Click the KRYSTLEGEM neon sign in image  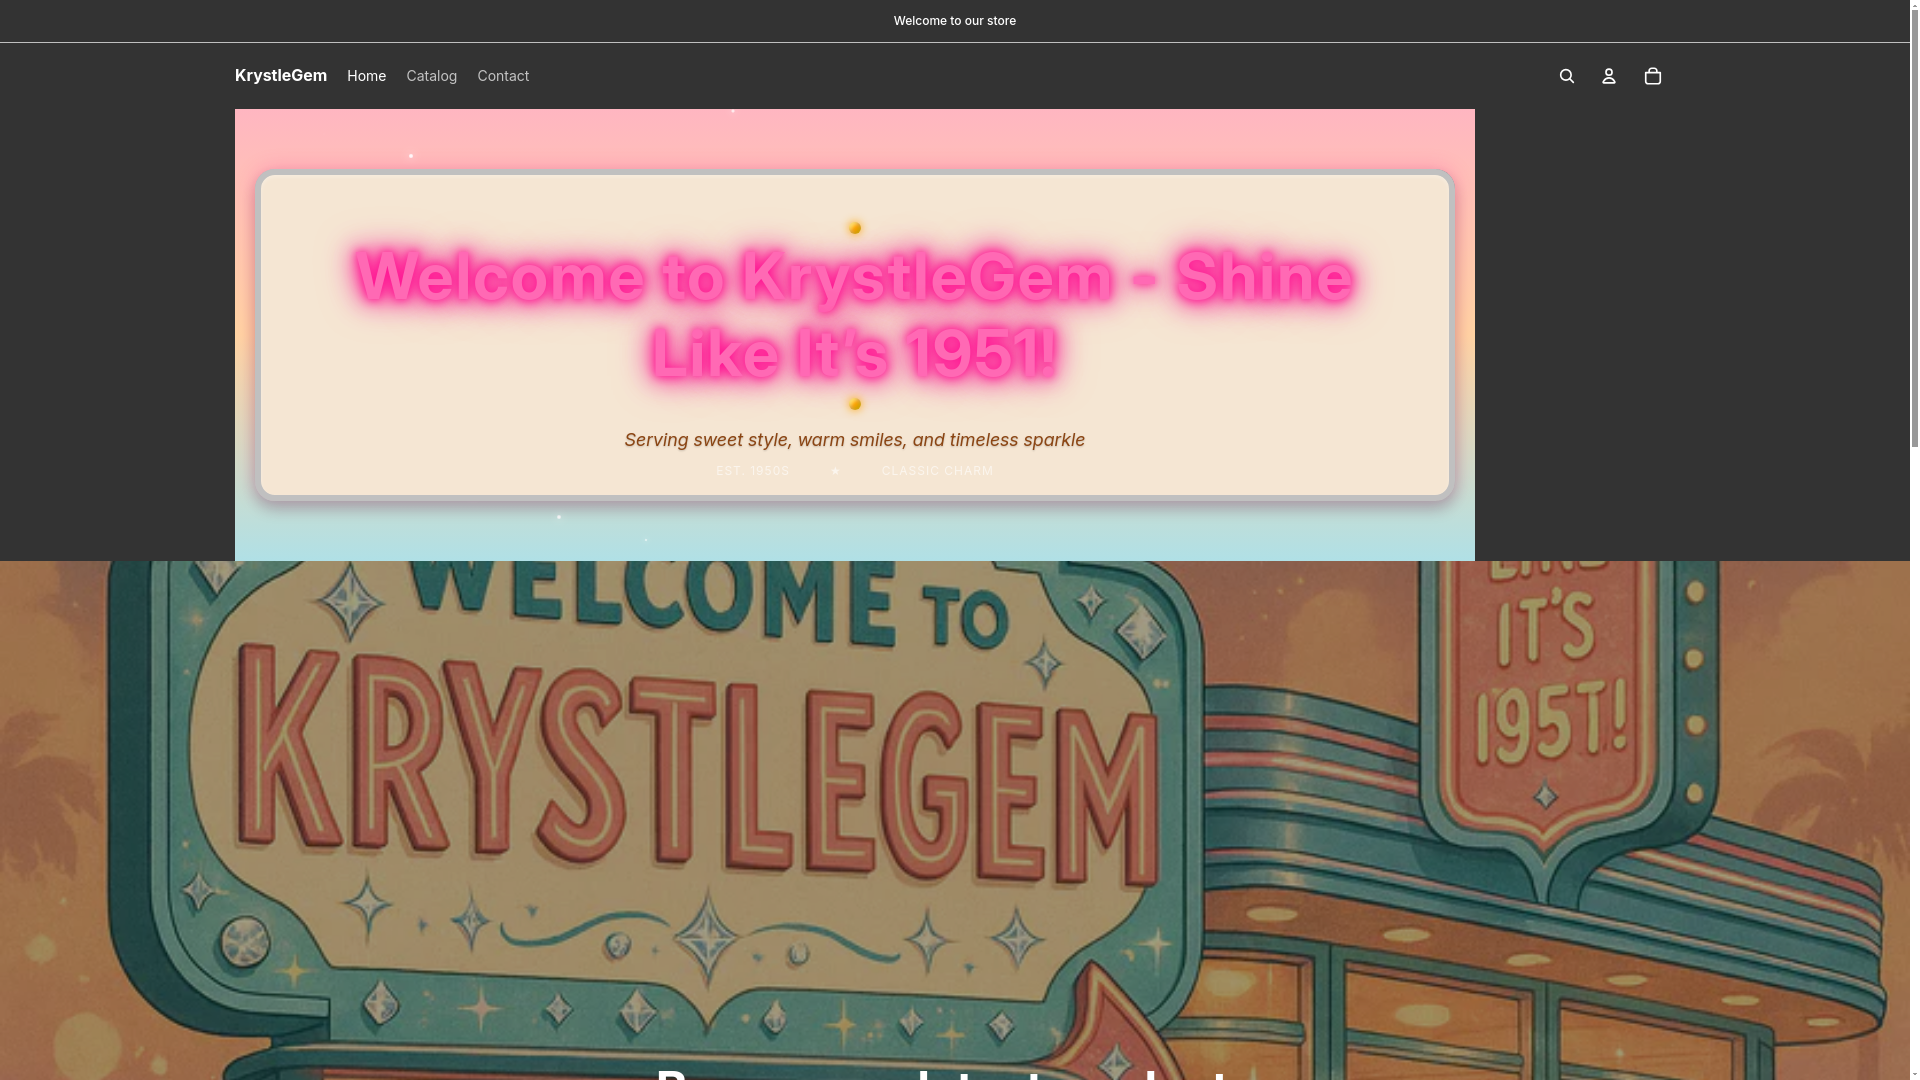click(700, 770)
